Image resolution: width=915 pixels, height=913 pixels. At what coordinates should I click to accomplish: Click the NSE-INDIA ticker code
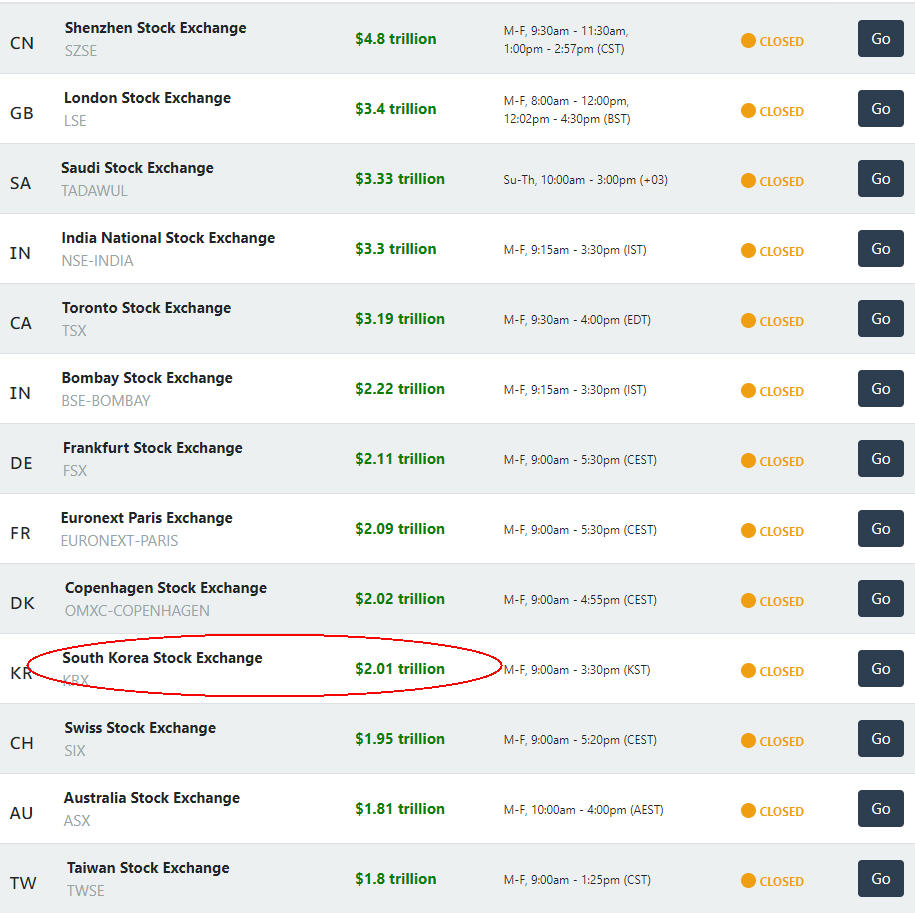(x=97, y=261)
